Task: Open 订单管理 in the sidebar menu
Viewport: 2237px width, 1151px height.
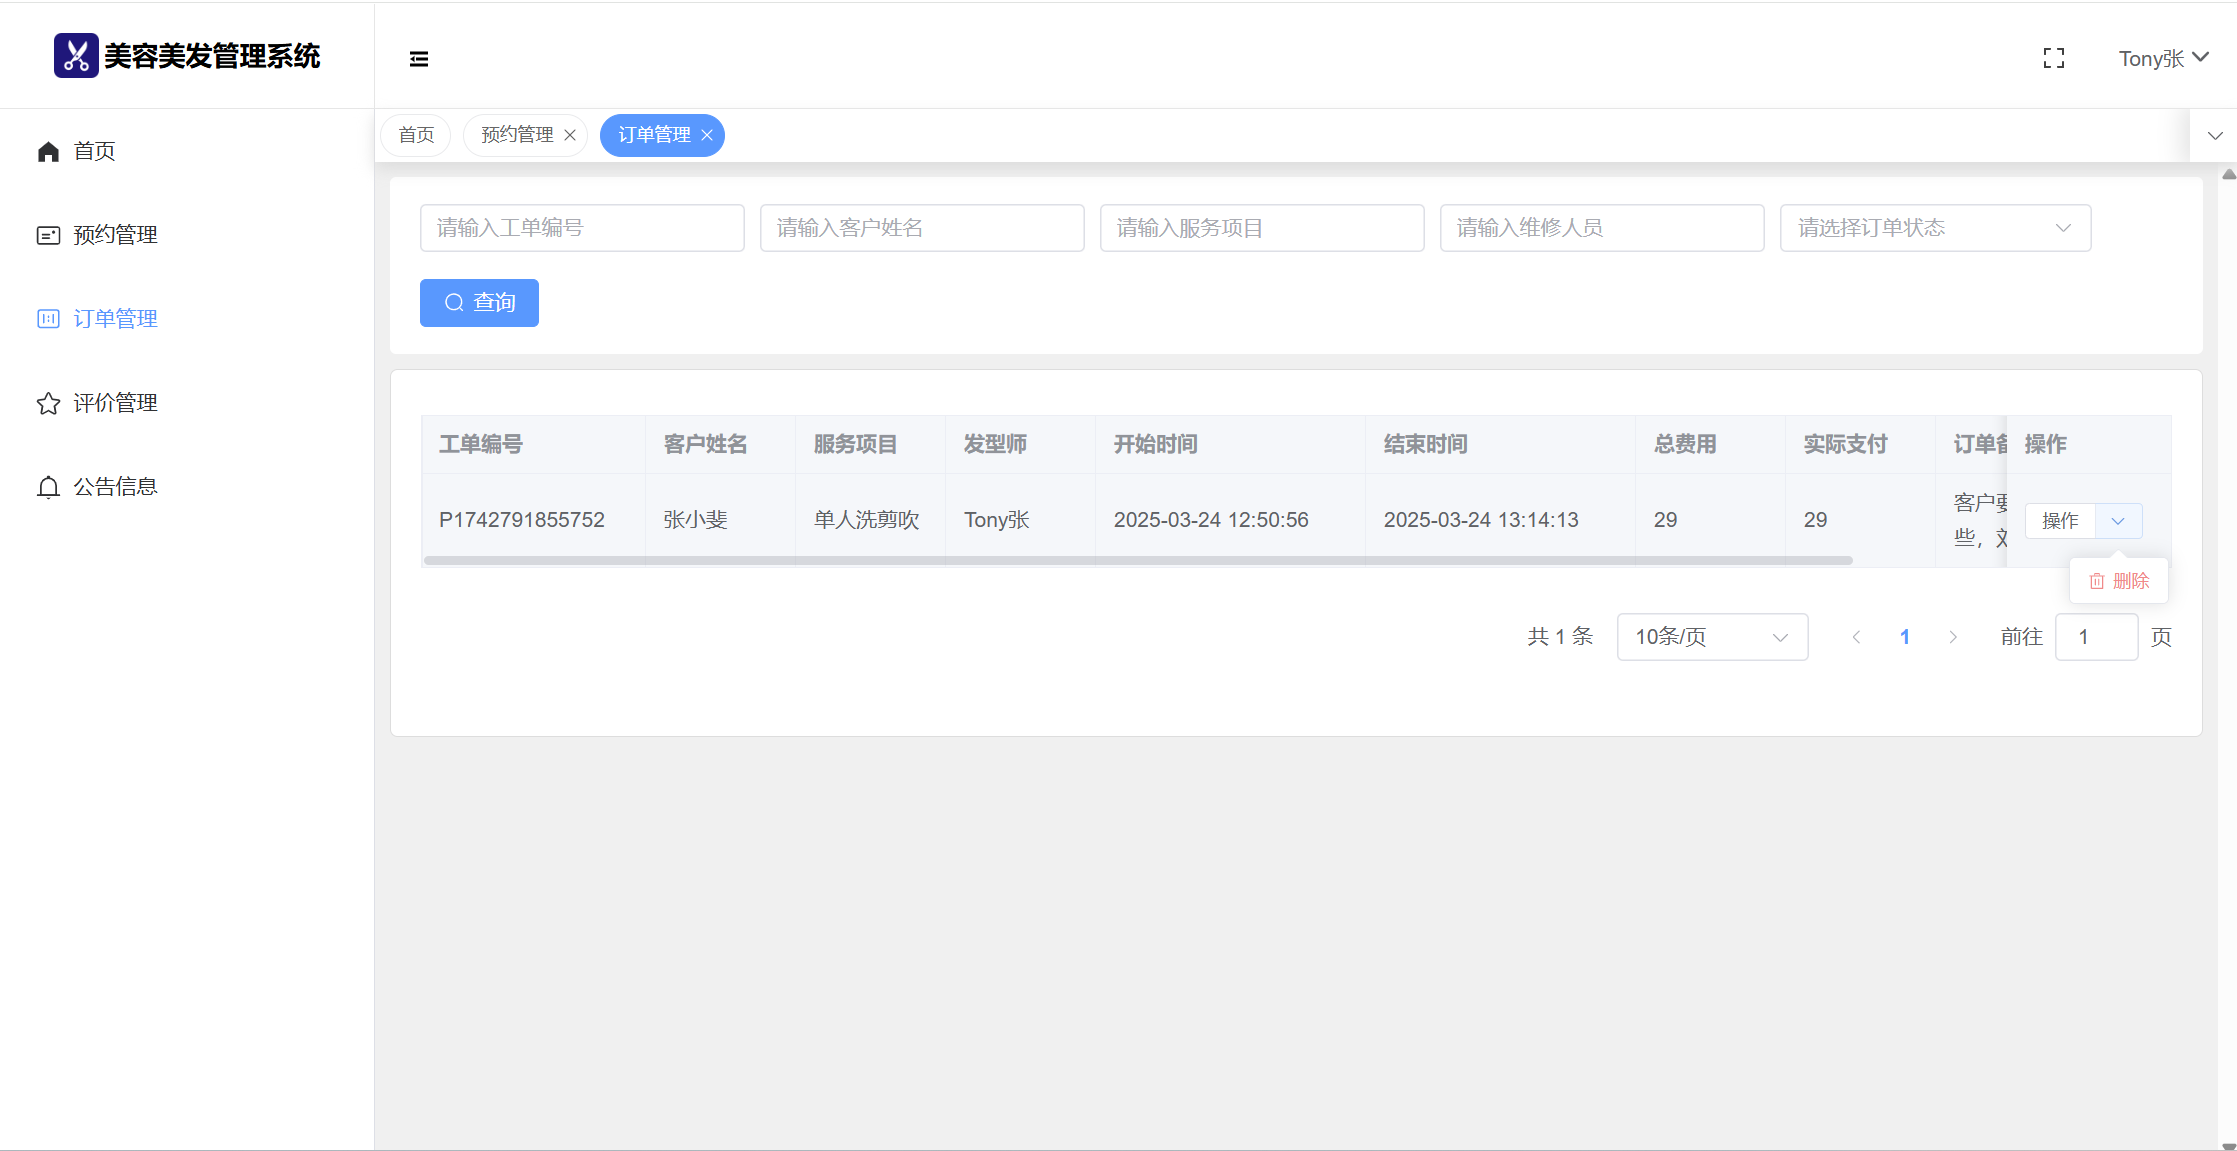Action: tap(115, 319)
